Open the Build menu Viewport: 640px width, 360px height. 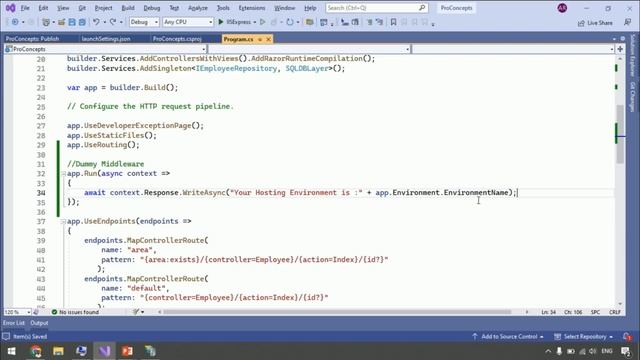click(128, 8)
